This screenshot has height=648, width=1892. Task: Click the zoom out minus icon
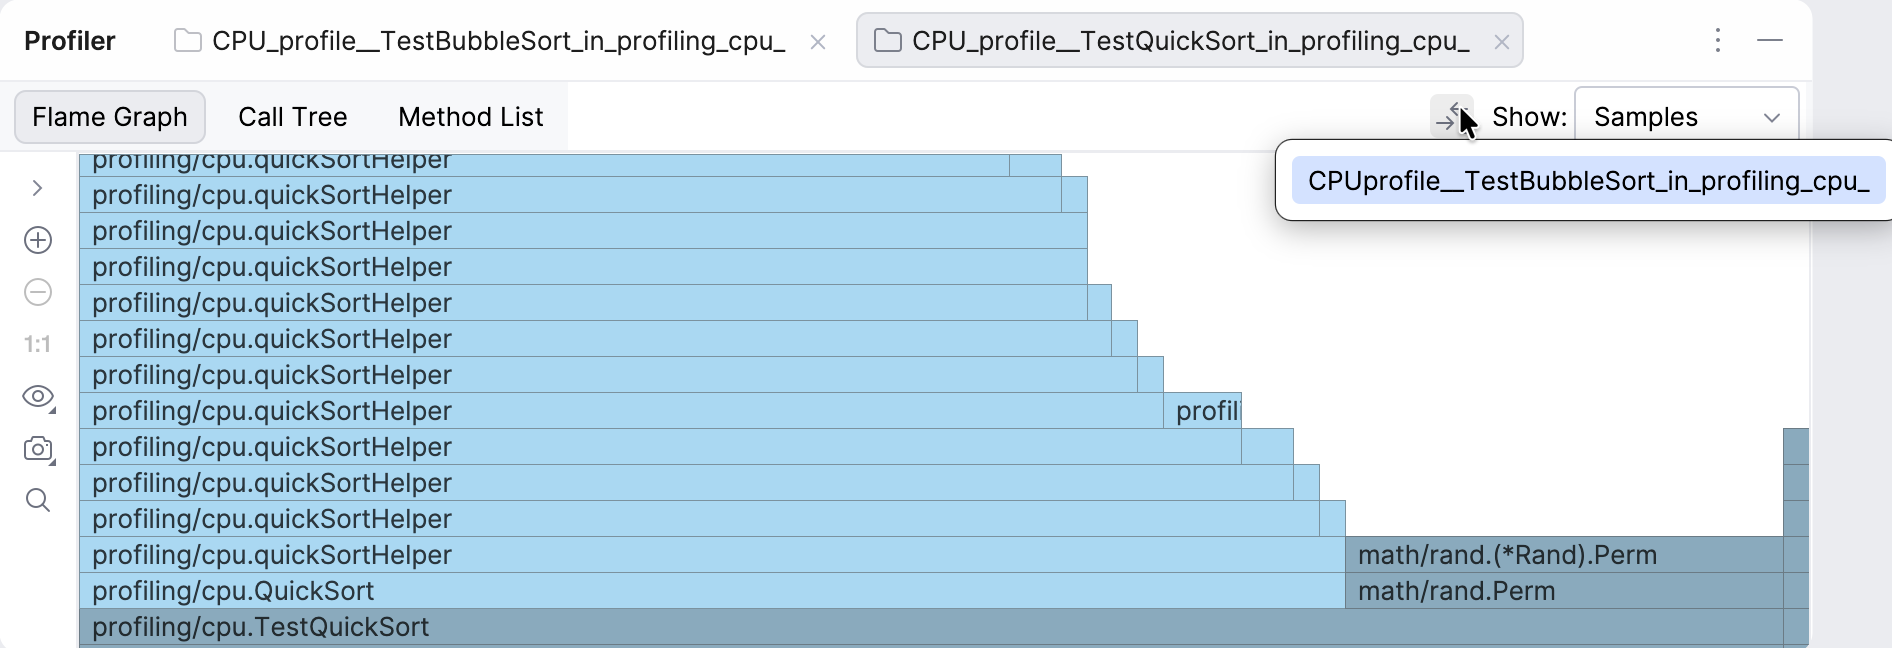[x=38, y=292]
